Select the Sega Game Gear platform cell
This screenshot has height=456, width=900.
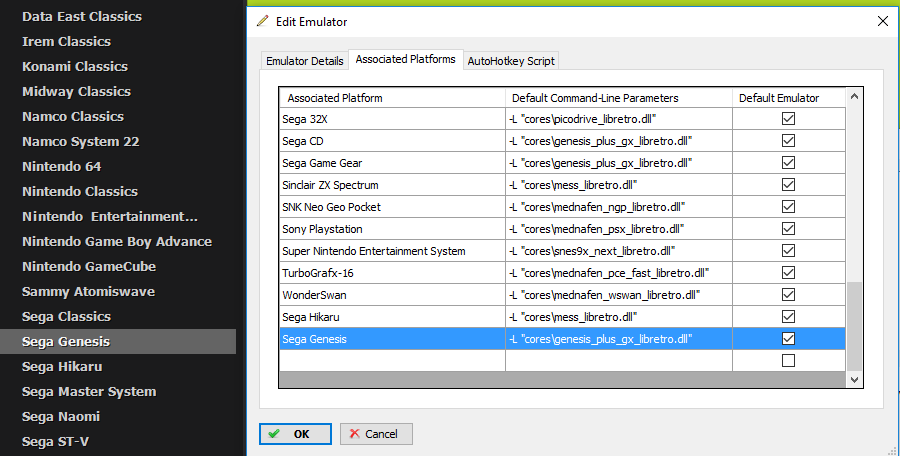coord(392,163)
